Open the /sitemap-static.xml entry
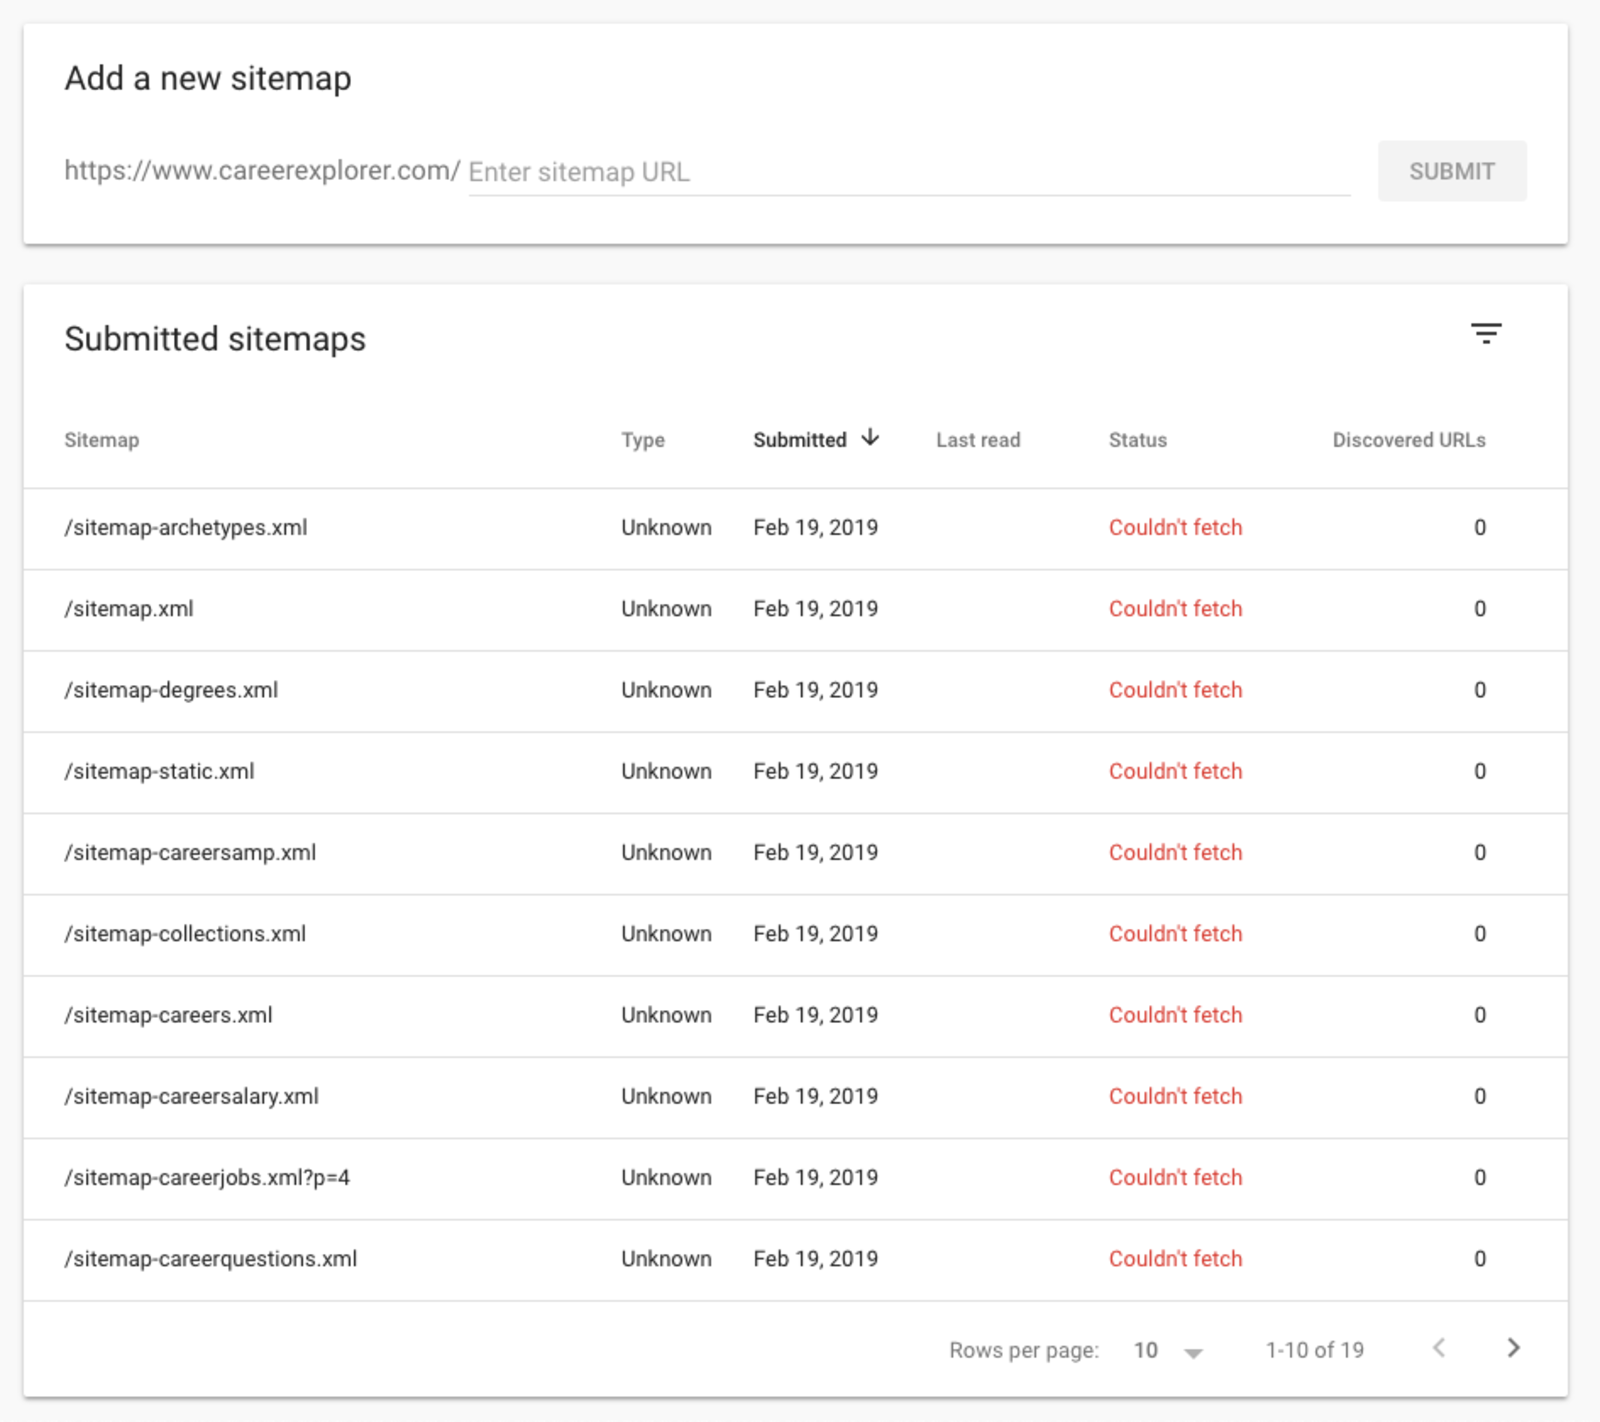The image size is (1600, 1422). [x=159, y=771]
